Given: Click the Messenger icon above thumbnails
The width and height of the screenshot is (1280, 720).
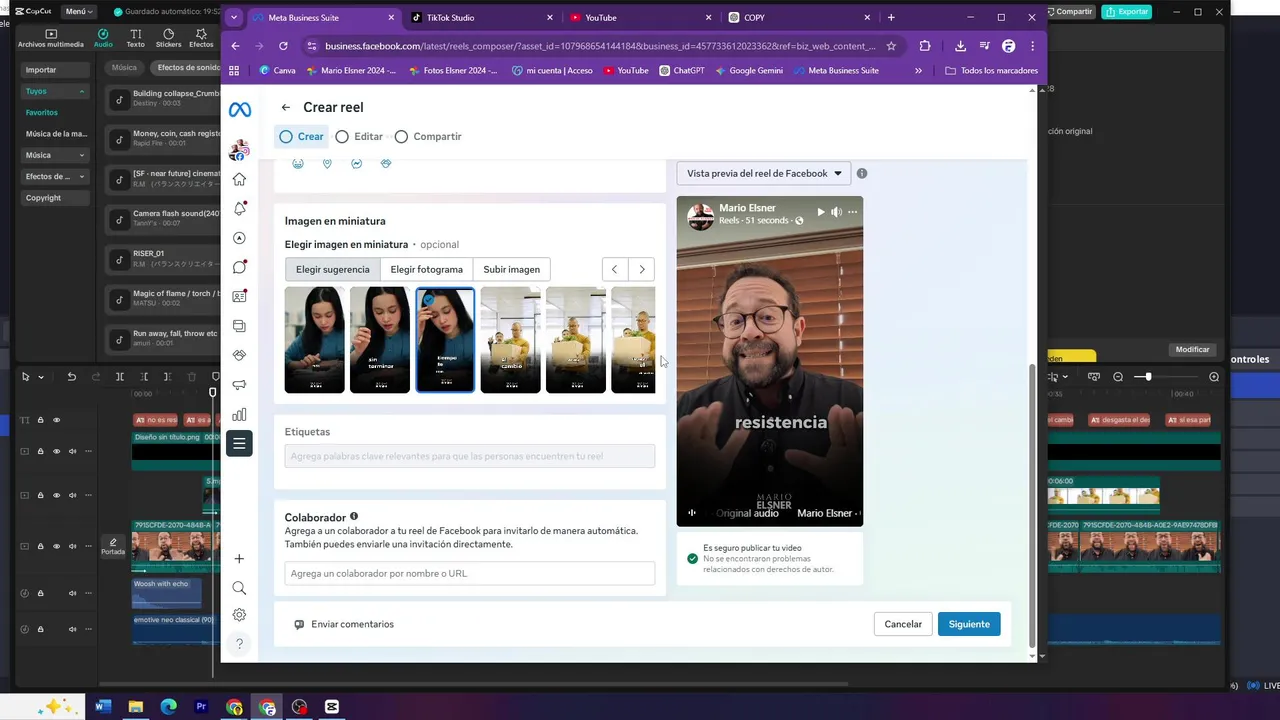Looking at the screenshot, I should click(356, 163).
